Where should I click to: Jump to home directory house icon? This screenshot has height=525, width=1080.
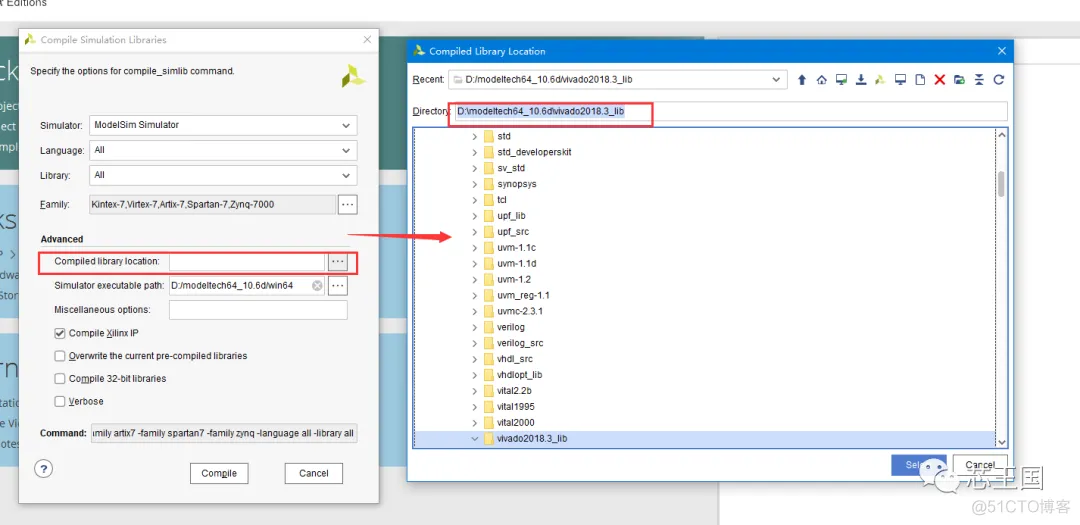tap(821, 80)
